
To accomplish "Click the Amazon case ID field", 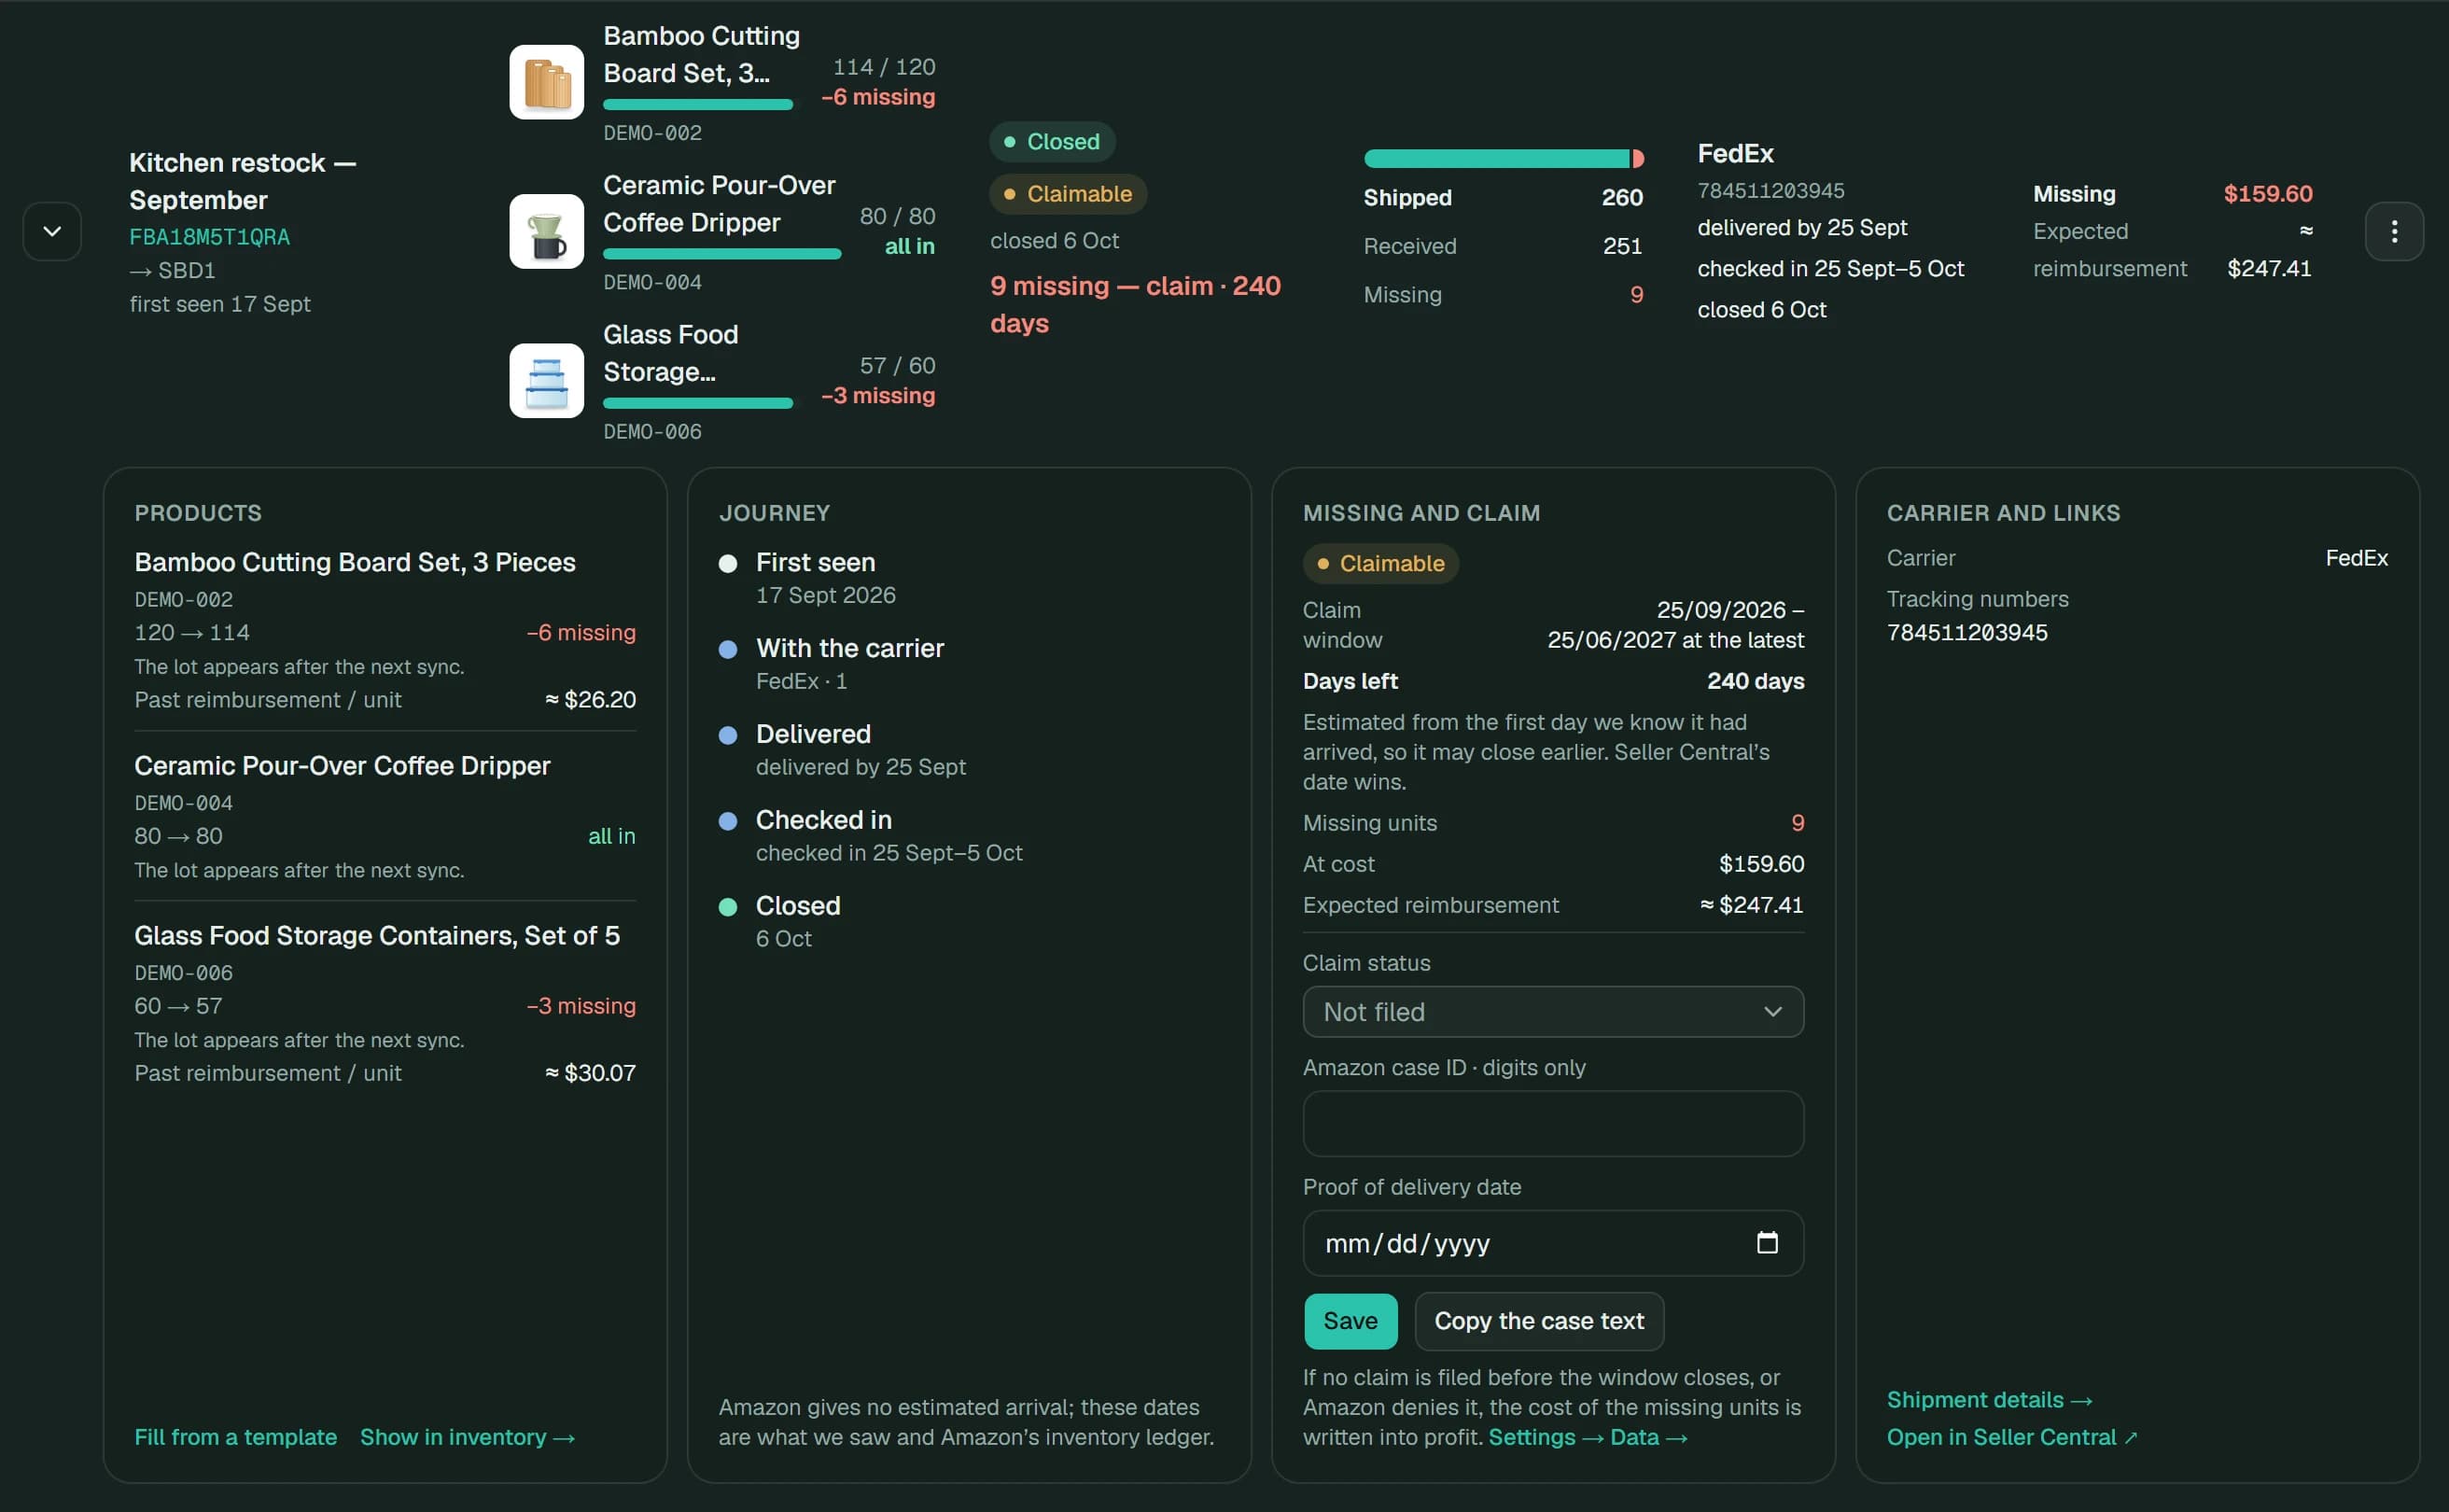I will 1553,1124.
